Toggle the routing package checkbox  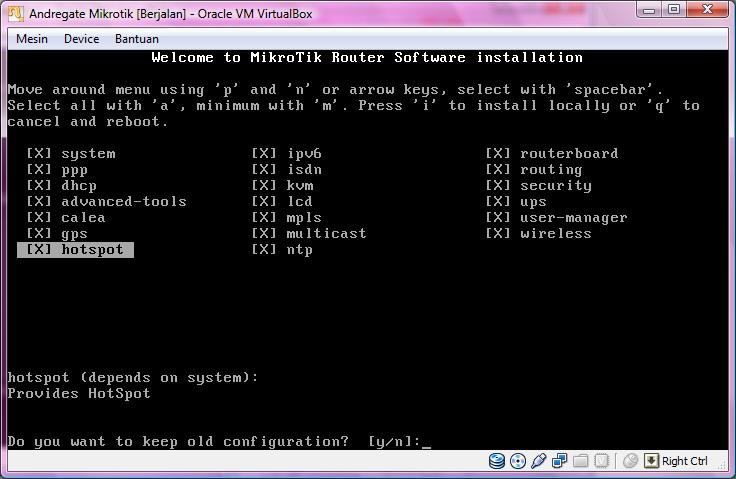pos(498,170)
